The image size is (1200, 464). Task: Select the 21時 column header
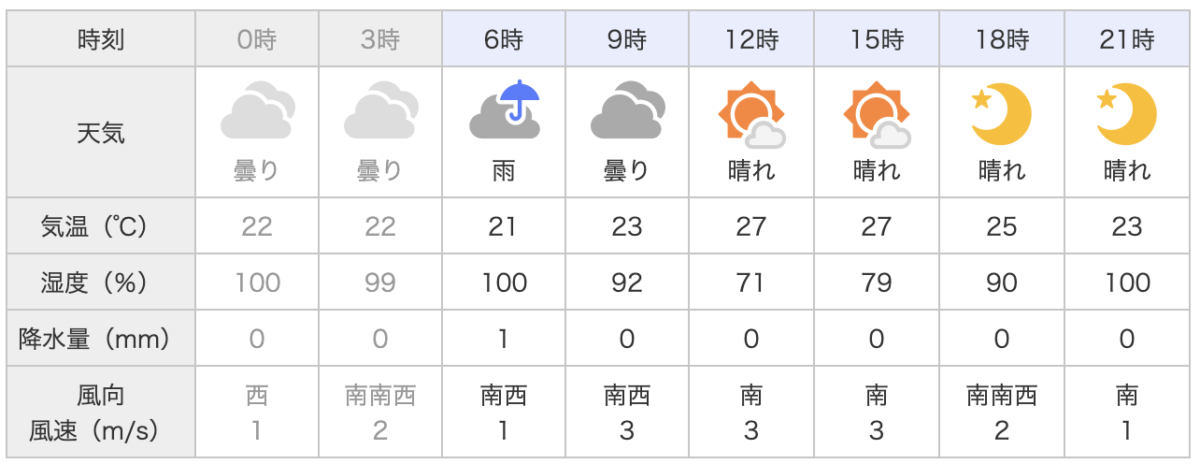click(x=1127, y=42)
